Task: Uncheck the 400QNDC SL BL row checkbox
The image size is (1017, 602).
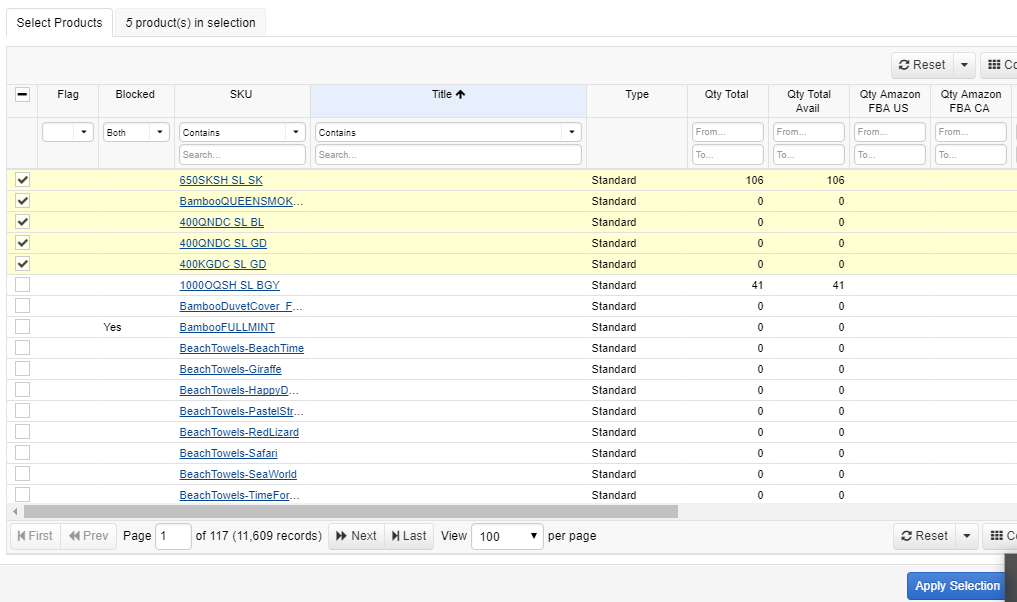Action: click(x=22, y=222)
